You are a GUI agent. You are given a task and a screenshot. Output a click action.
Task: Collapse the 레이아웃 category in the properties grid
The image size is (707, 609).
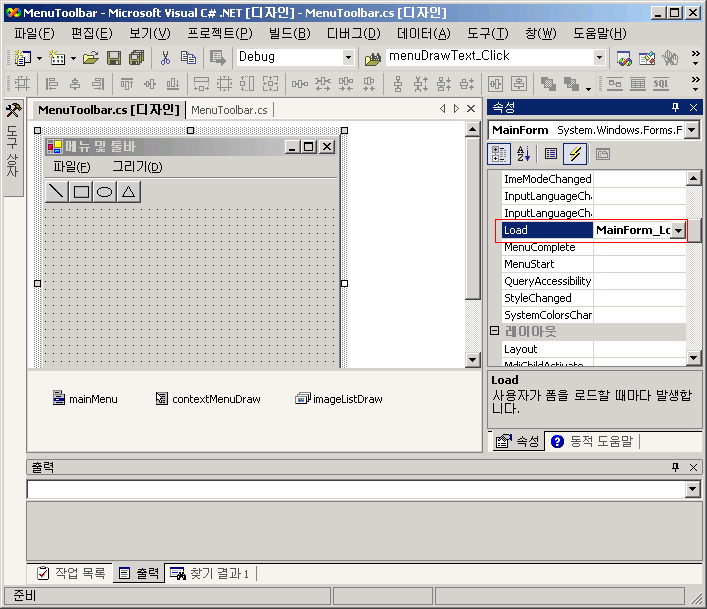point(494,332)
